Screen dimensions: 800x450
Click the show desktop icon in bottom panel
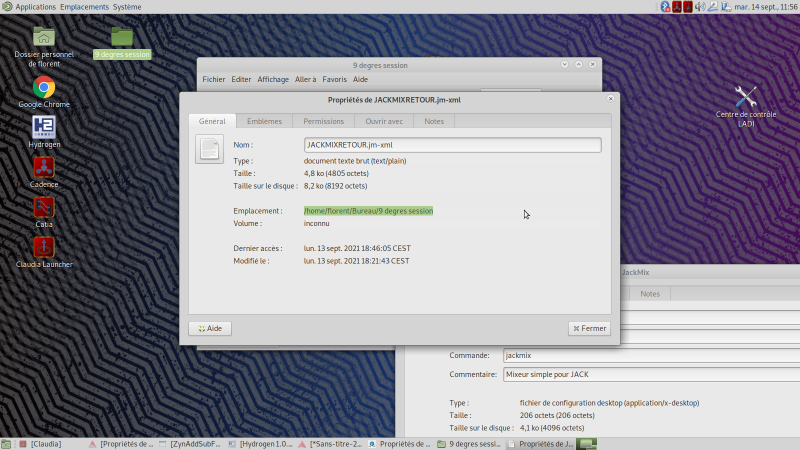pos(6,444)
